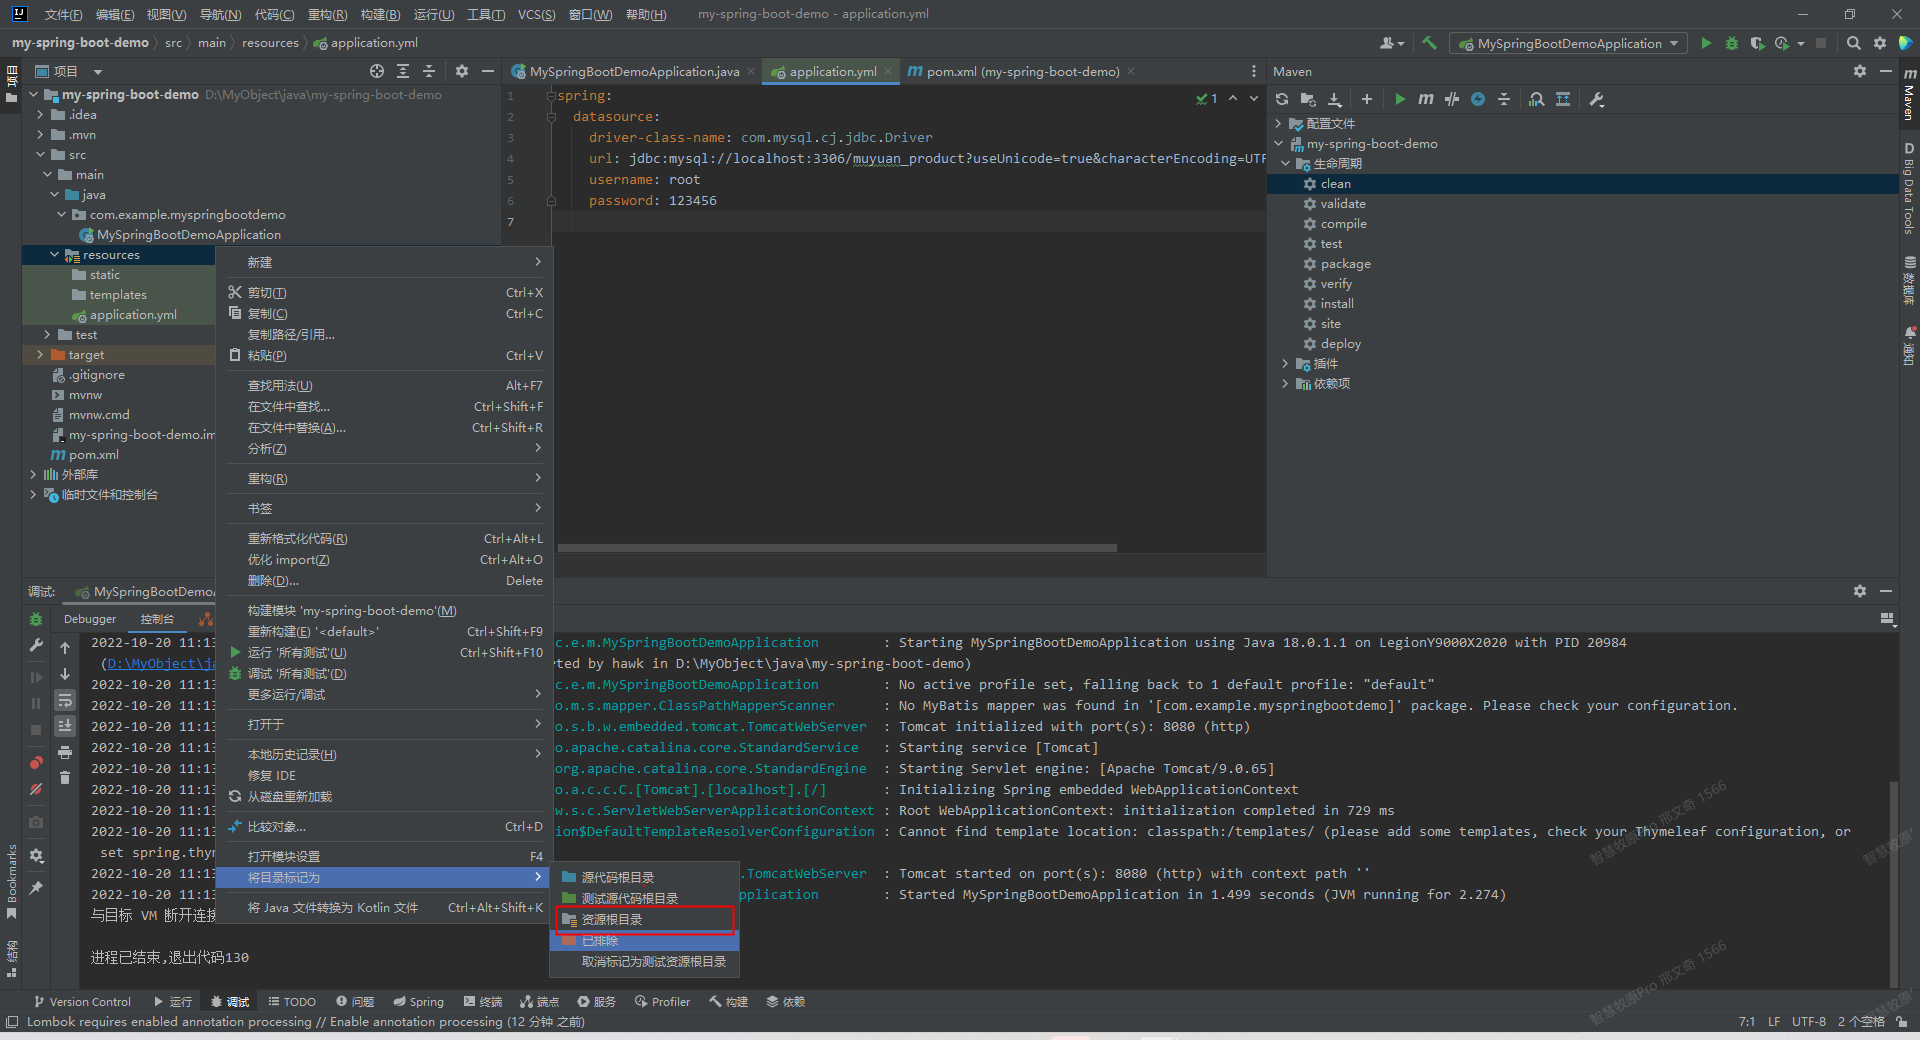Reload all Maven projects with the refresh icon
The width and height of the screenshot is (1920, 1040).
1281,99
